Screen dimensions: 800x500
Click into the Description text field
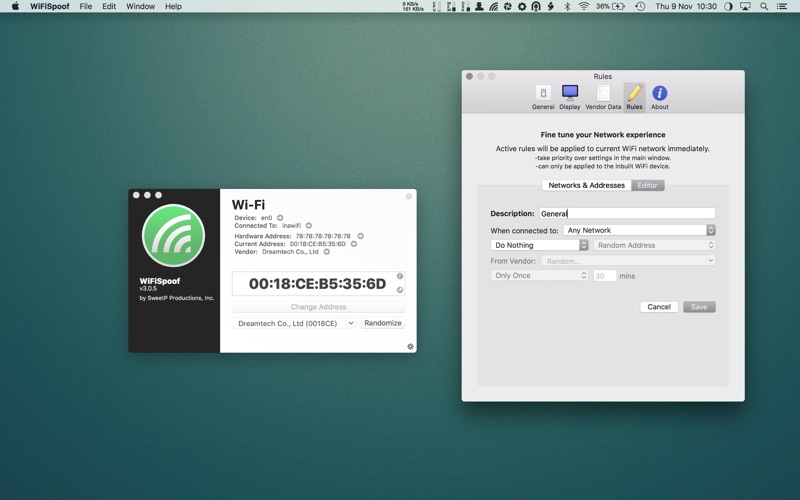626,213
